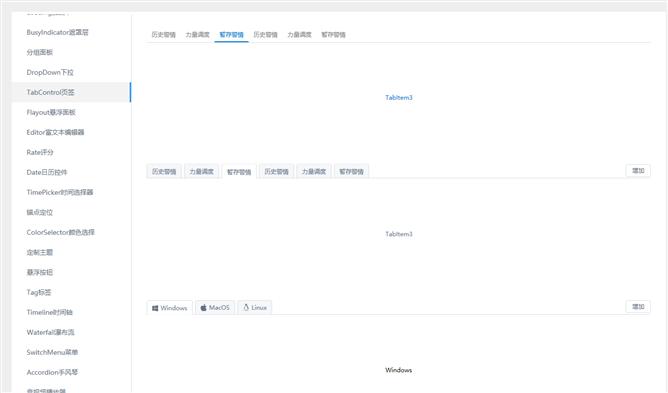Select the active card-style 暂存警情 tab in middle row
The height and width of the screenshot is (393, 668).
[239, 171]
